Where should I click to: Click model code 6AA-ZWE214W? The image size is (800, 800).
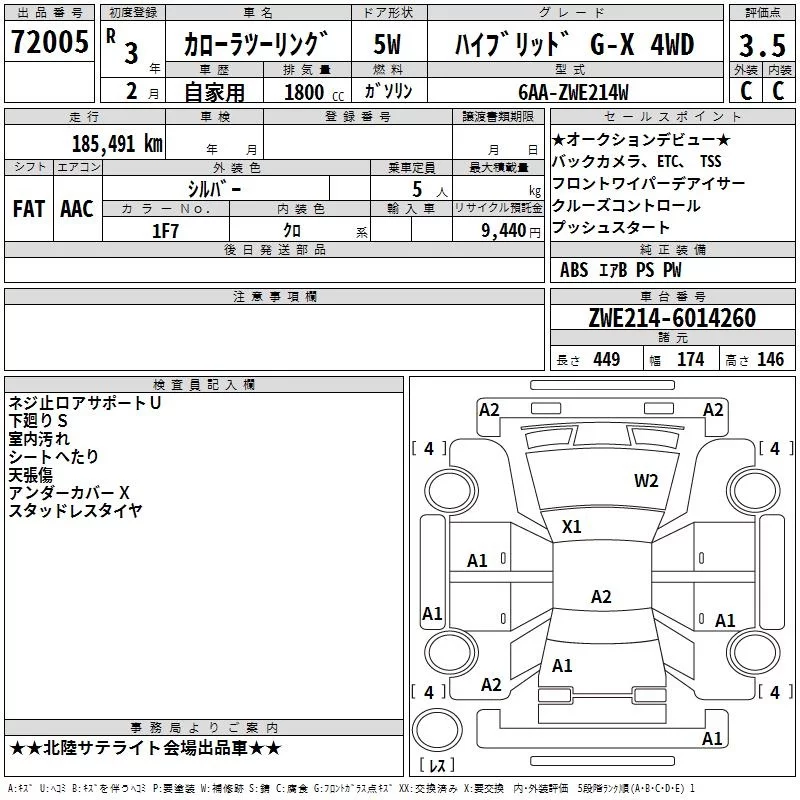tap(573, 92)
